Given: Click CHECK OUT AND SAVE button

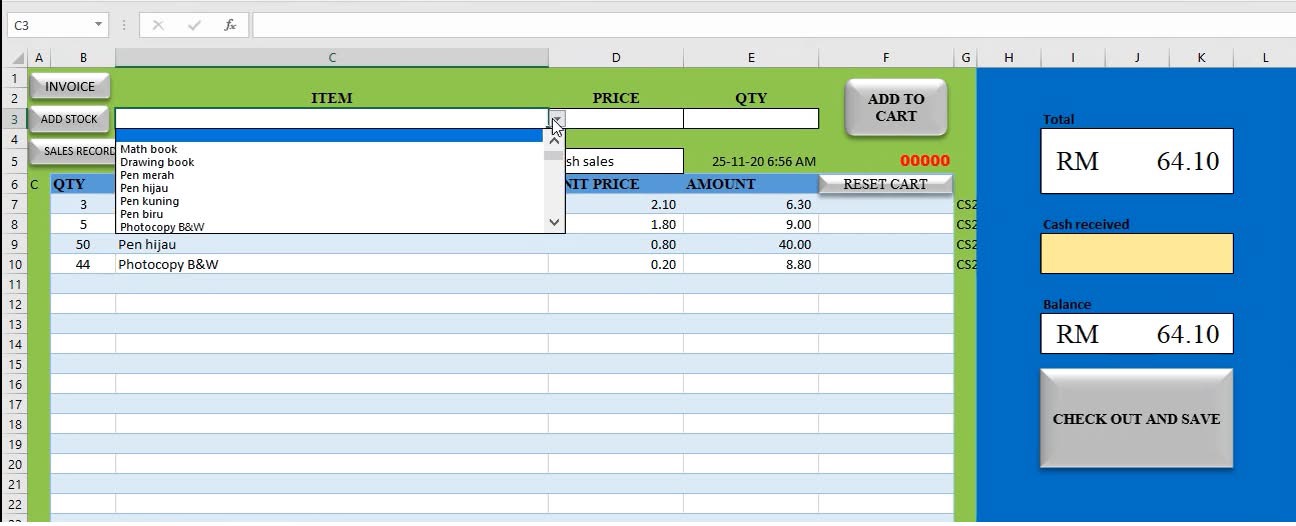Looking at the screenshot, I should (x=1136, y=419).
